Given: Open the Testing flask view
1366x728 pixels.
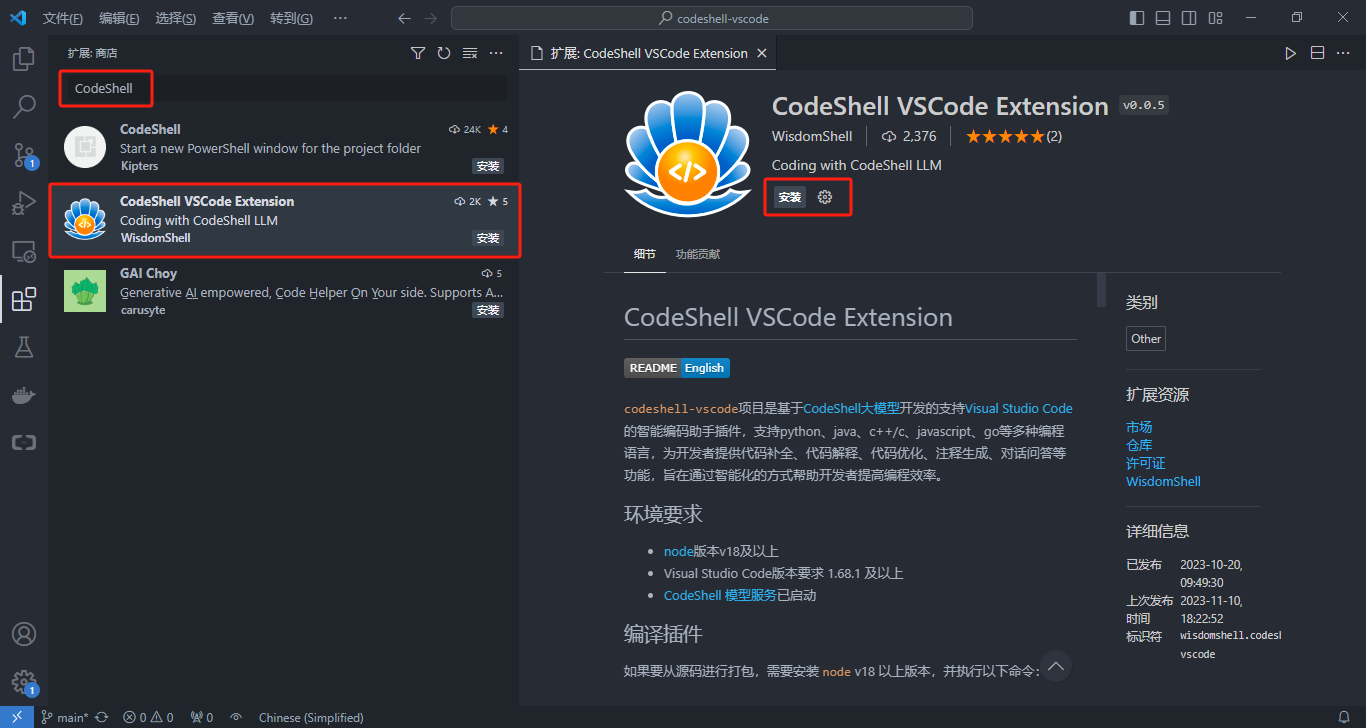Looking at the screenshot, I should (24, 347).
